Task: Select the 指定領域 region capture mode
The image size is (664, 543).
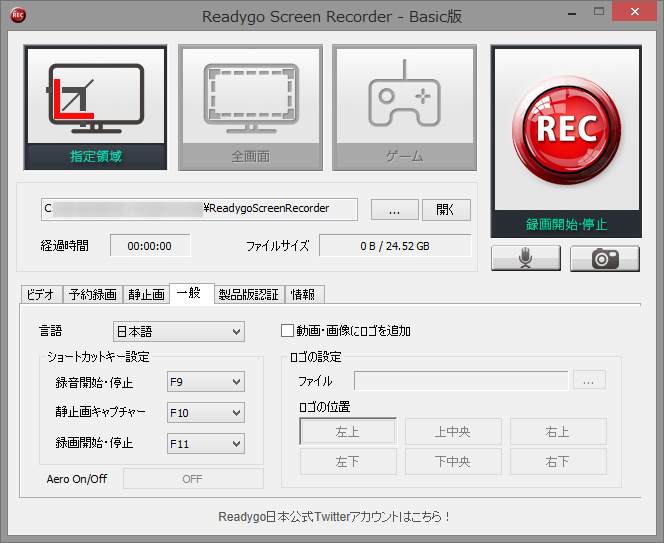Action: 95,108
